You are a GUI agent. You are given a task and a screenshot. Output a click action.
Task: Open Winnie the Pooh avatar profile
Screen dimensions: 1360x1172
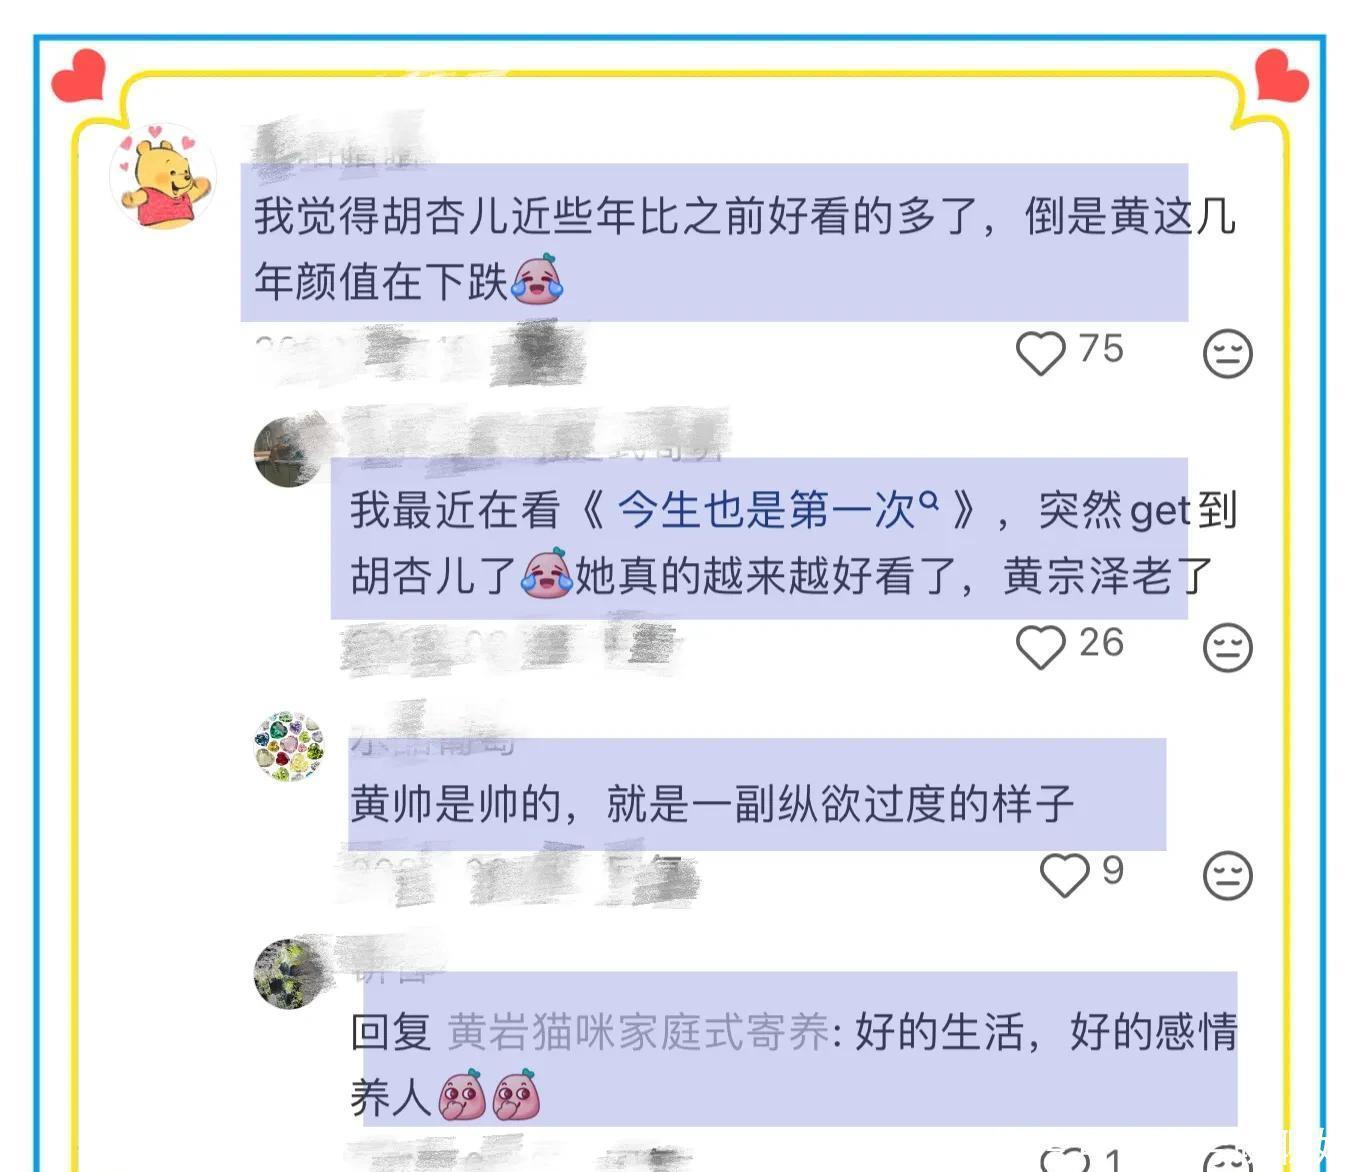tap(163, 177)
